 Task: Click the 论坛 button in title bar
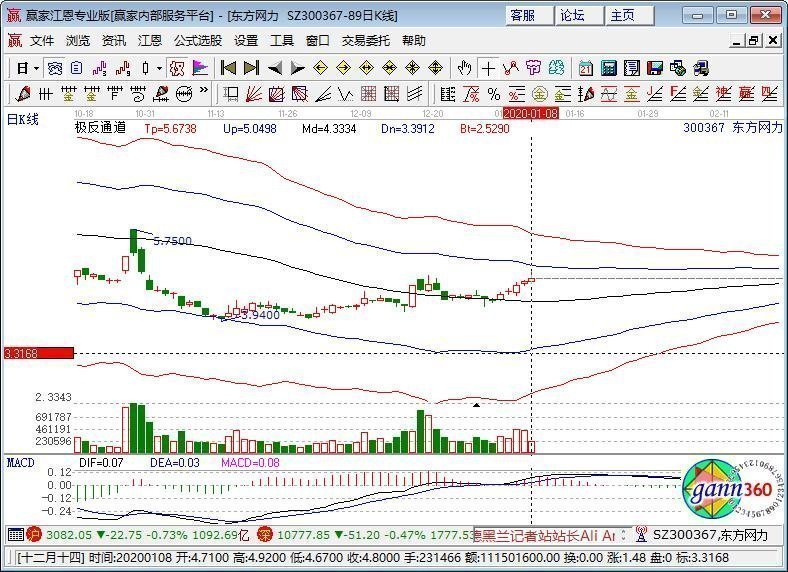tap(579, 16)
